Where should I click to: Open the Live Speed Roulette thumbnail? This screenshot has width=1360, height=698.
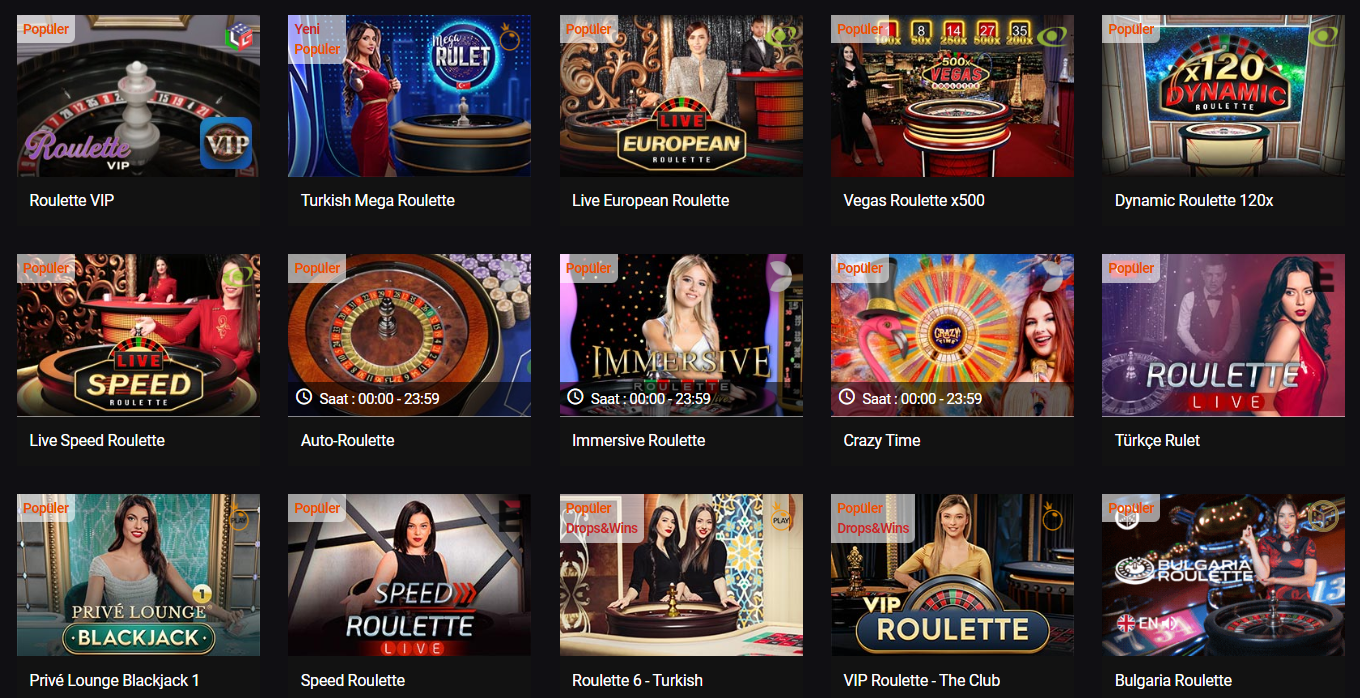pyautogui.click(x=138, y=335)
